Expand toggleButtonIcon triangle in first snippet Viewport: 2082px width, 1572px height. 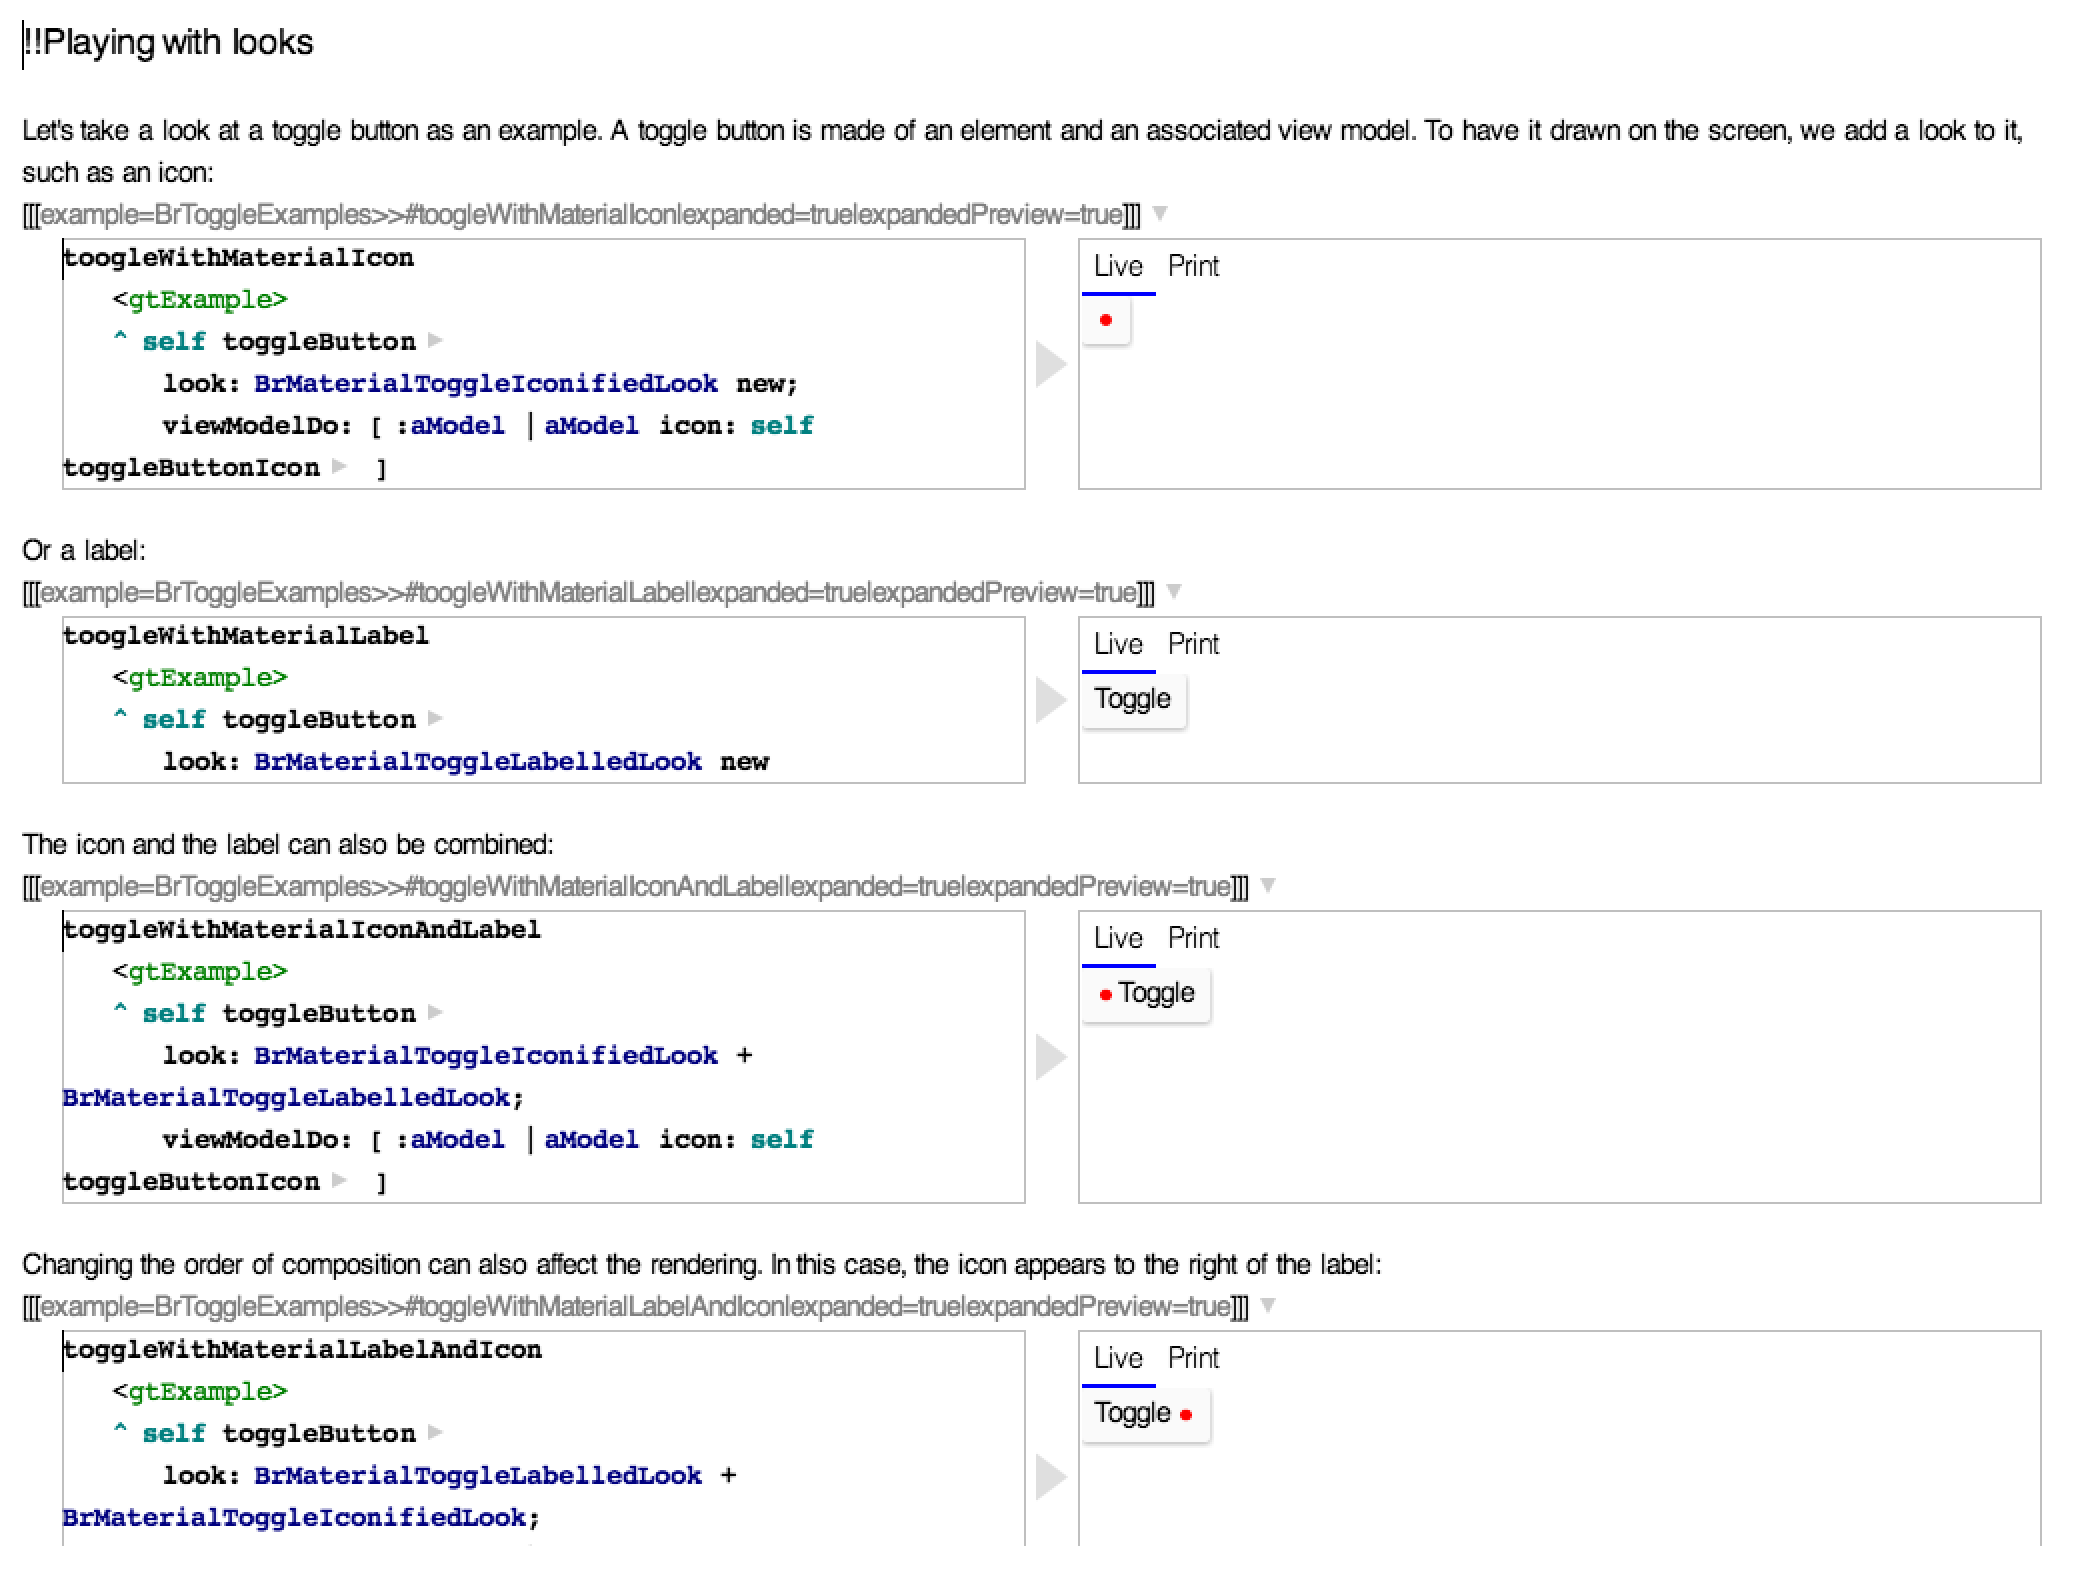tap(340, 466)
